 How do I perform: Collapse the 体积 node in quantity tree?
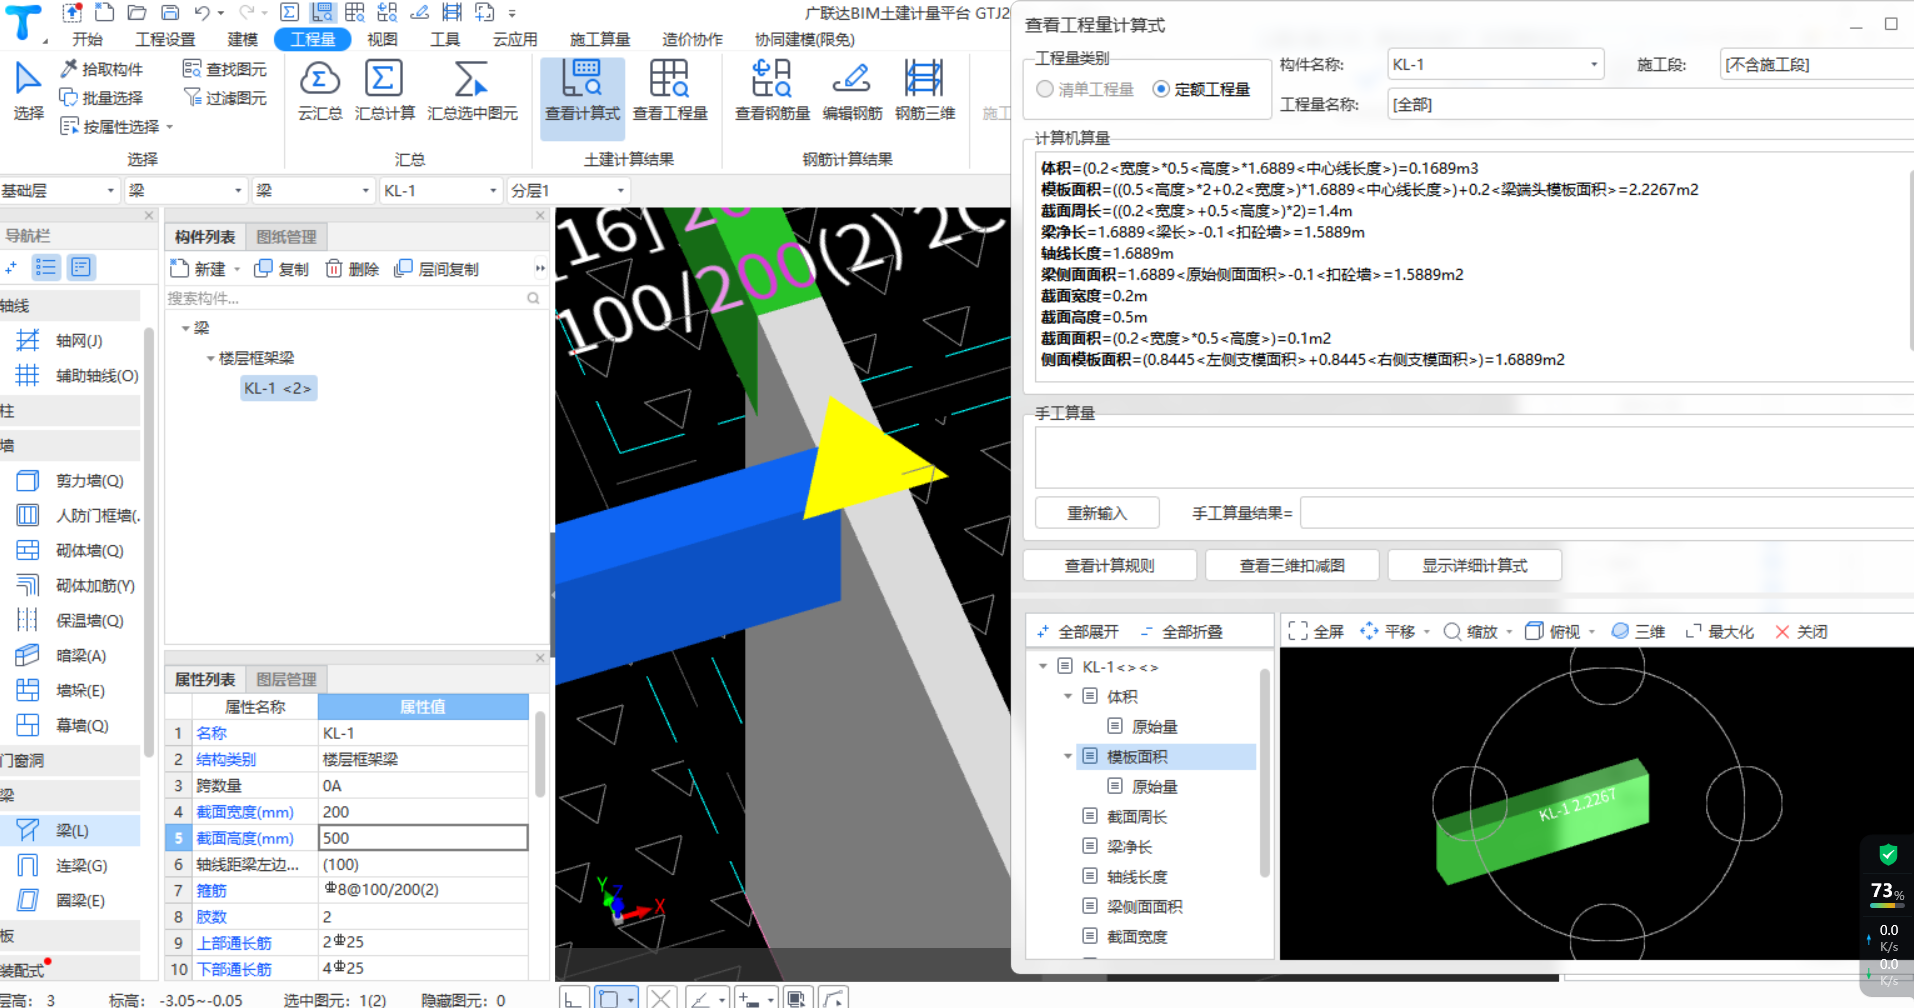[1067, 697]
